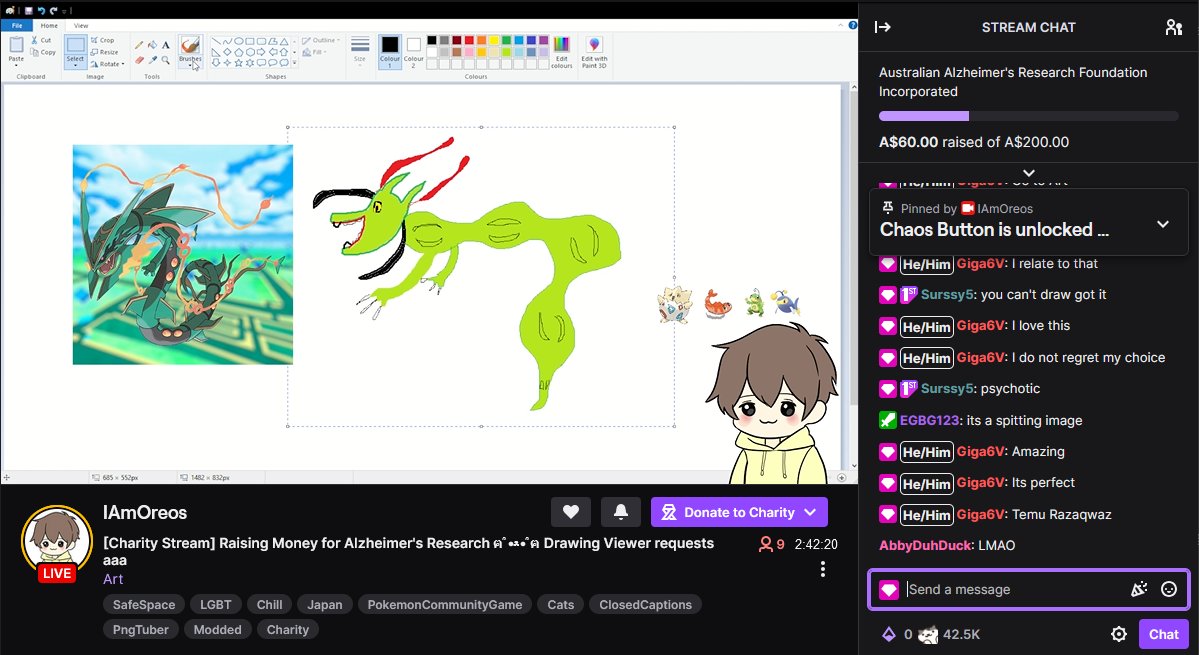Click the Paste clipboard icon
The image size is (1199, 655).
[16, 44]
